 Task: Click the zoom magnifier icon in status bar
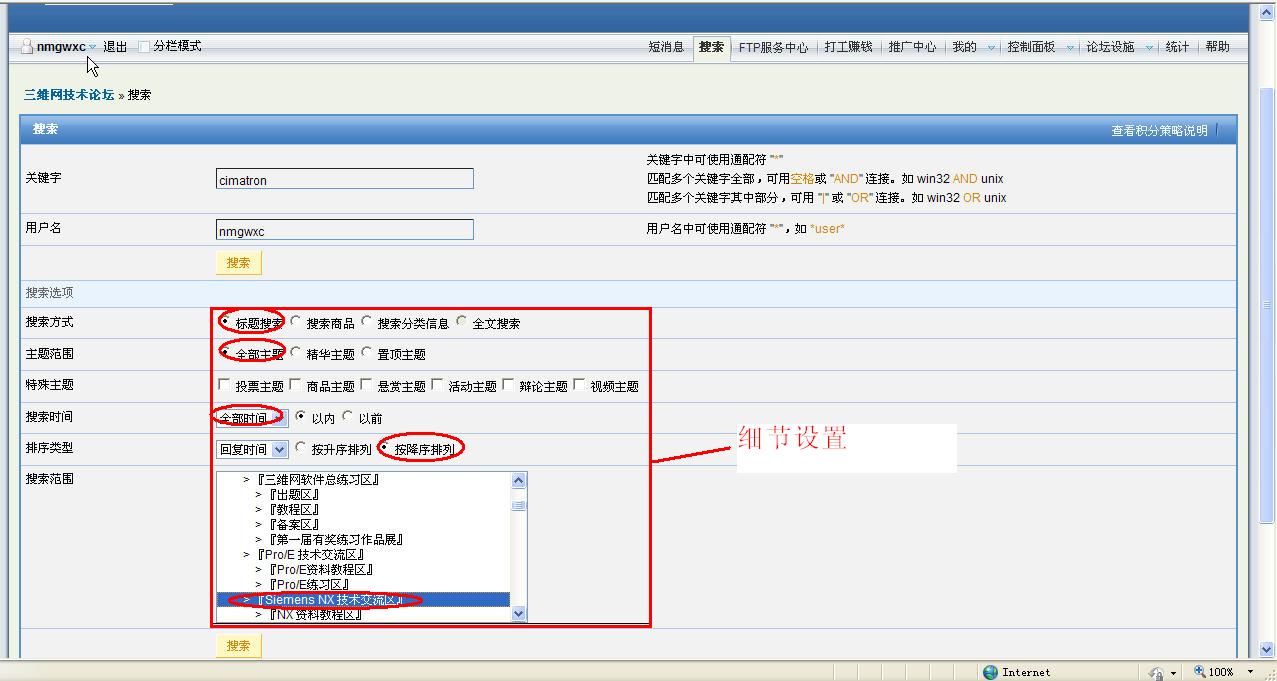tap(1200, 672)
